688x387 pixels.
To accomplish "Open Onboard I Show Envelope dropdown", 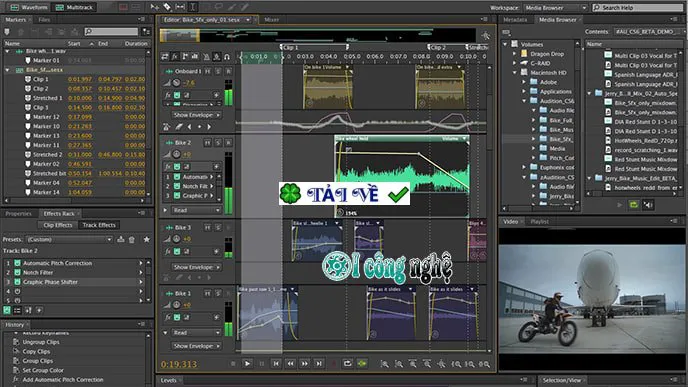I will (196, 115).
